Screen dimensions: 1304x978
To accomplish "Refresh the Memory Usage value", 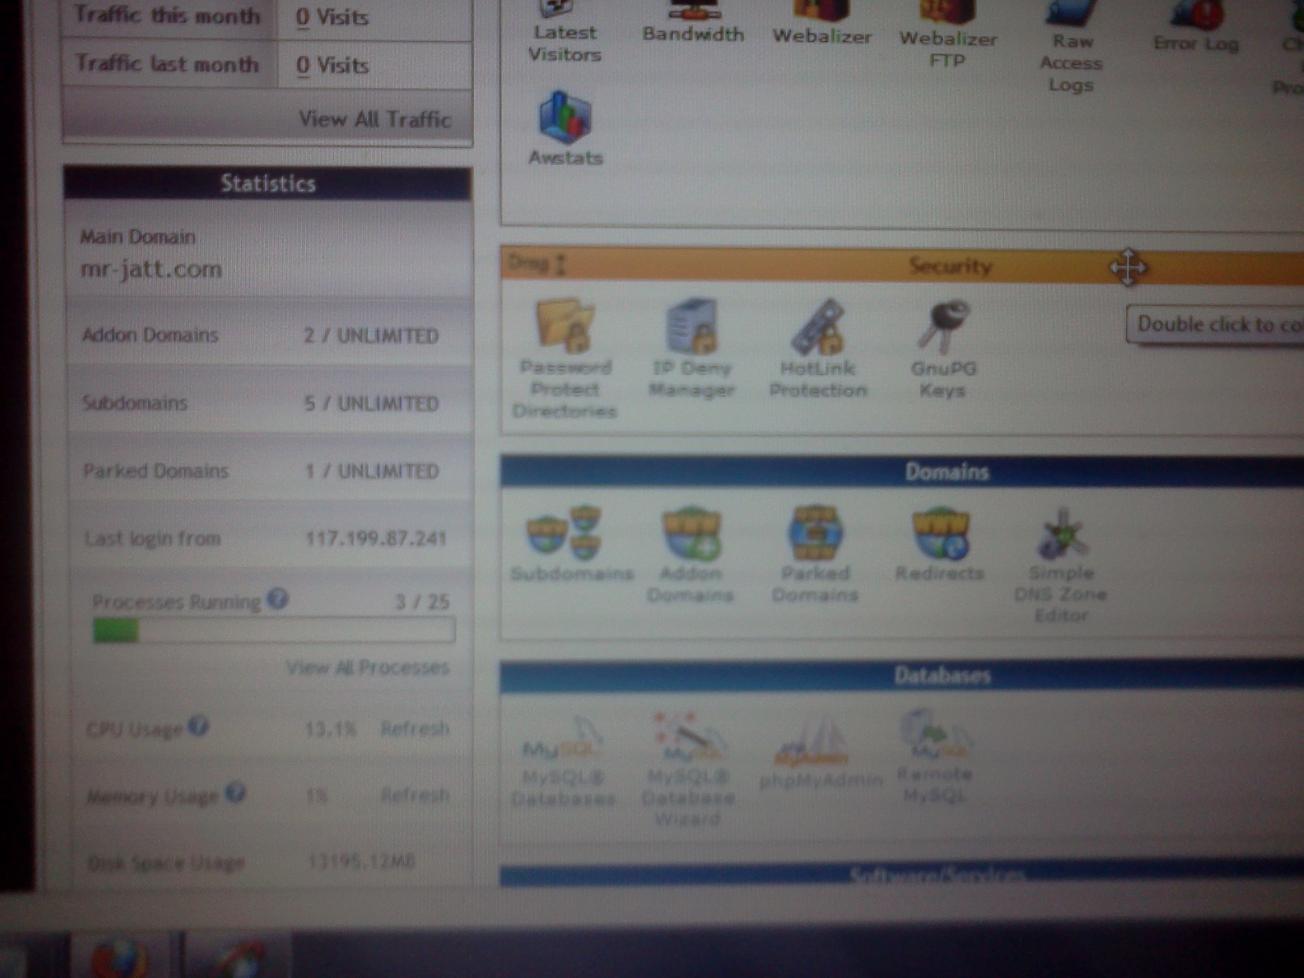I will 414,795.
